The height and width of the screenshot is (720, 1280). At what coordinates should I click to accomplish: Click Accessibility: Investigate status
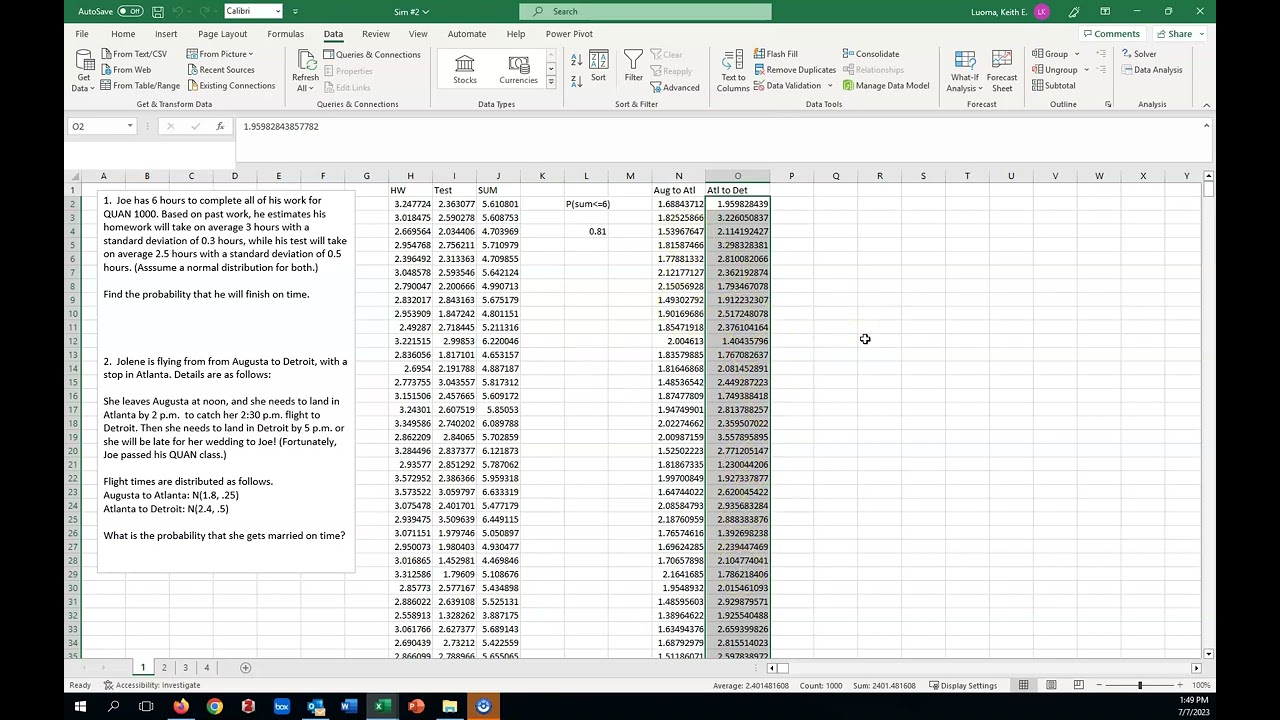pos(152,685)
